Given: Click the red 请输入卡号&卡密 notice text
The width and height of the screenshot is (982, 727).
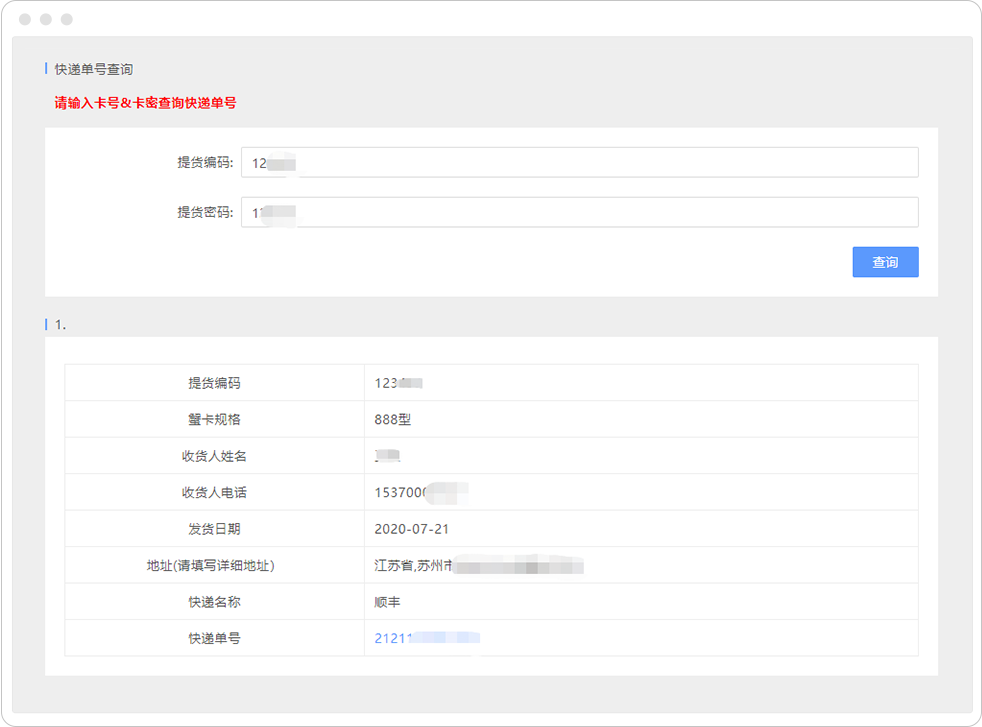Looking at the screenshot, I should pos(145,102).
